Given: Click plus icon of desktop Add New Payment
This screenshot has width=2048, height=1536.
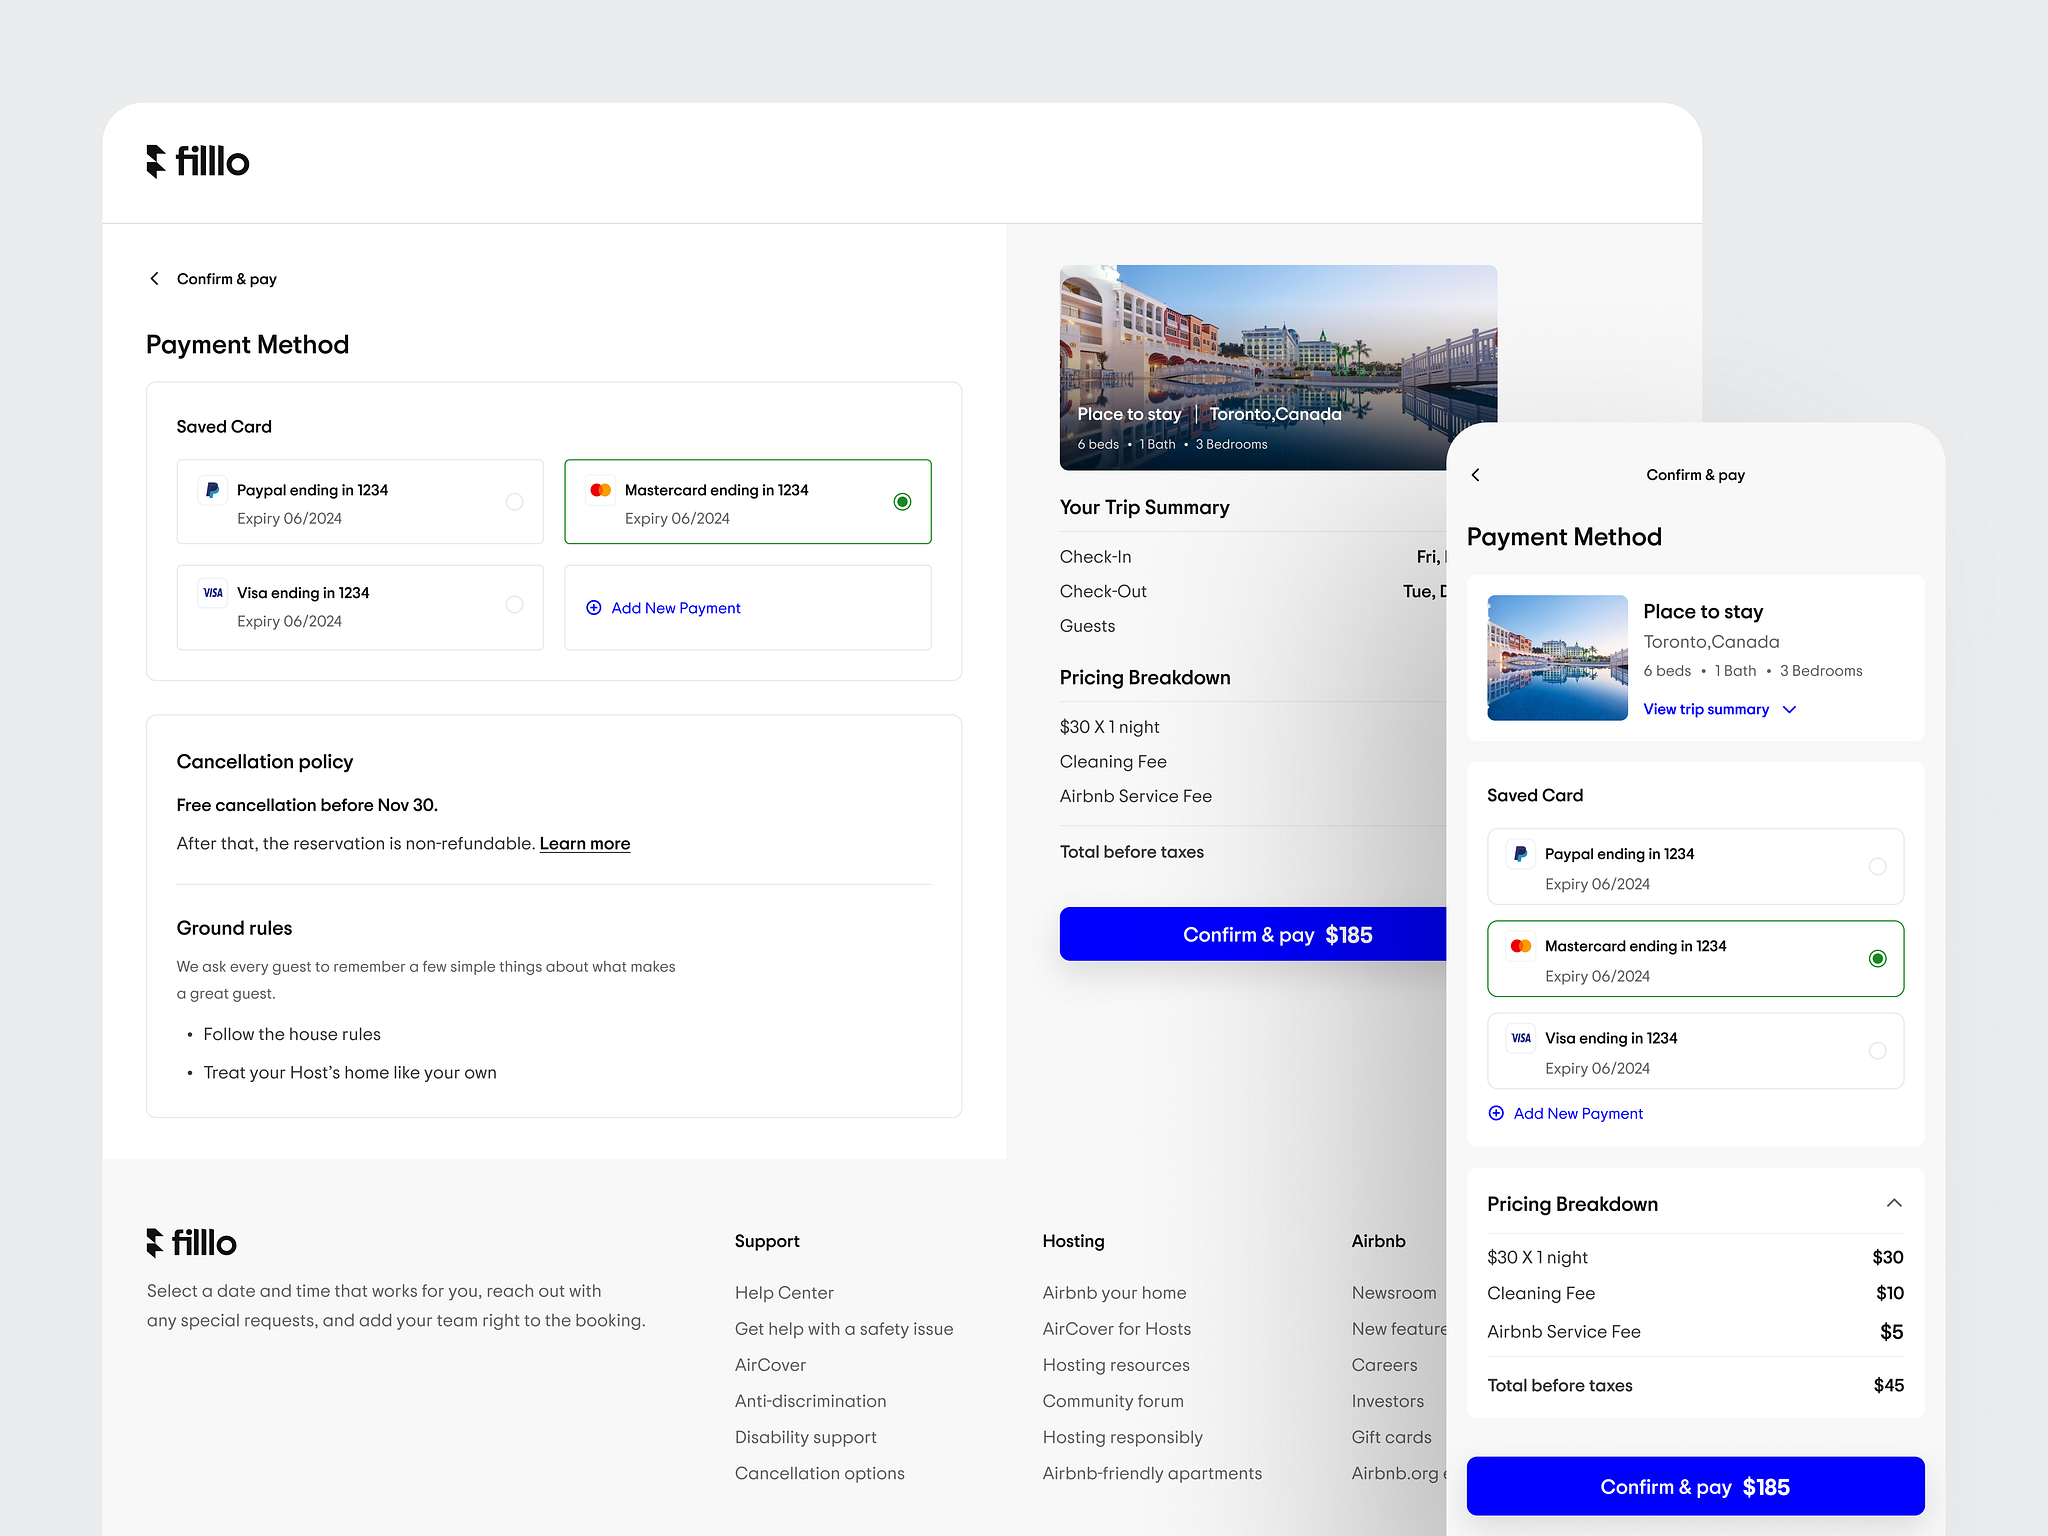Looking at the screenshot, I should click(x=594, y=608).
